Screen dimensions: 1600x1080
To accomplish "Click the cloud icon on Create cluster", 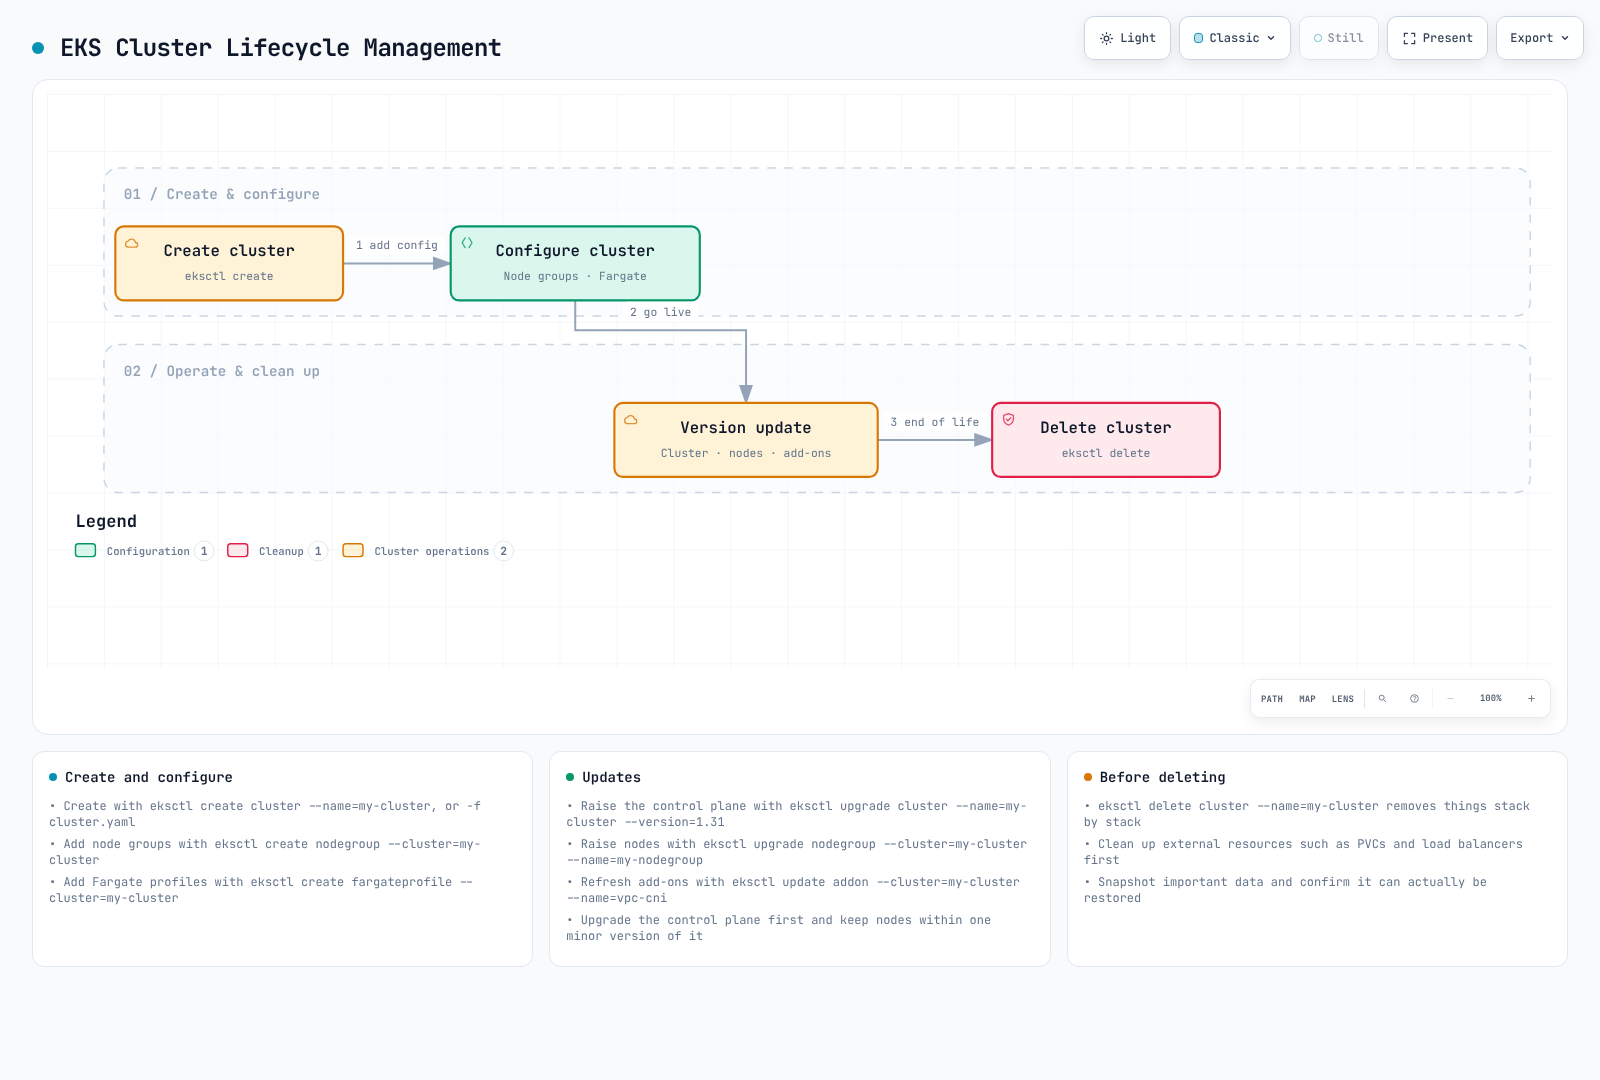I will (x=132, y=243).
